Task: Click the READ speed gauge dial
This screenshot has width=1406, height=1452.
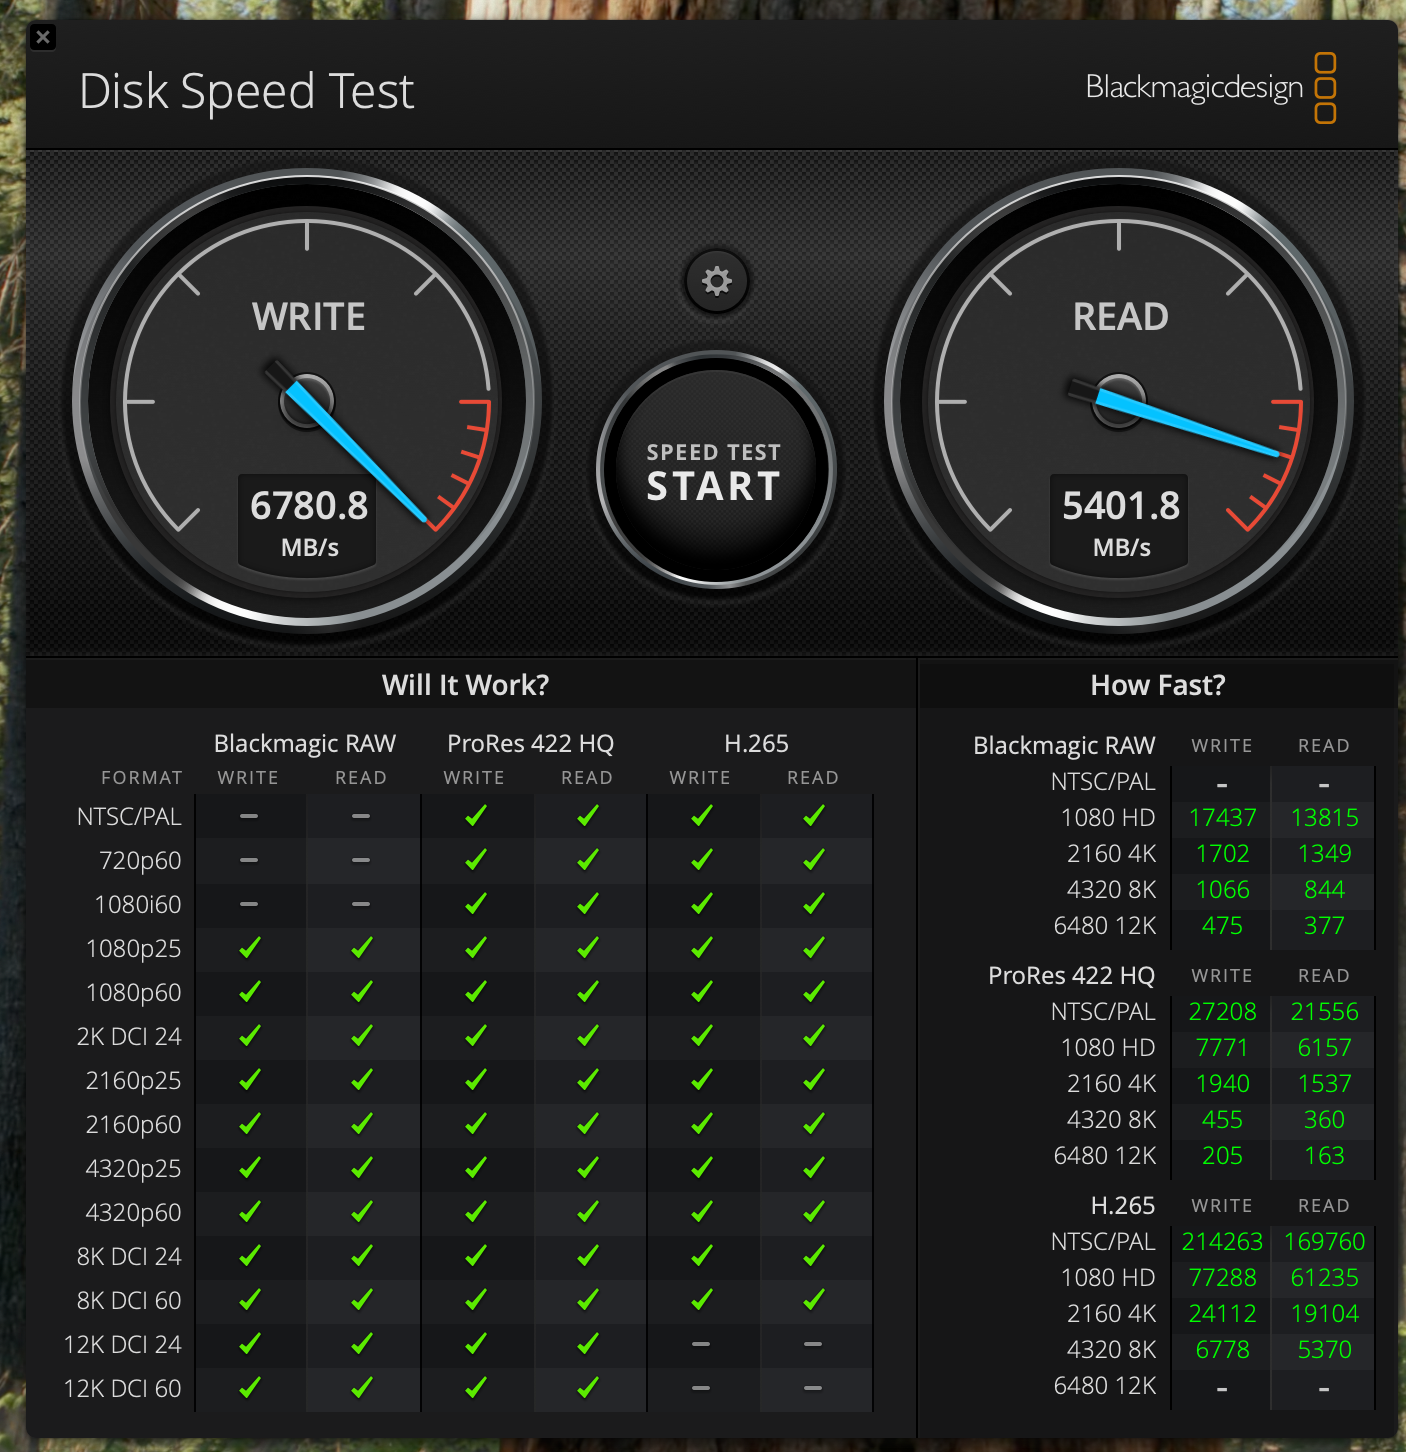Action: click(x=1119, y=400)
